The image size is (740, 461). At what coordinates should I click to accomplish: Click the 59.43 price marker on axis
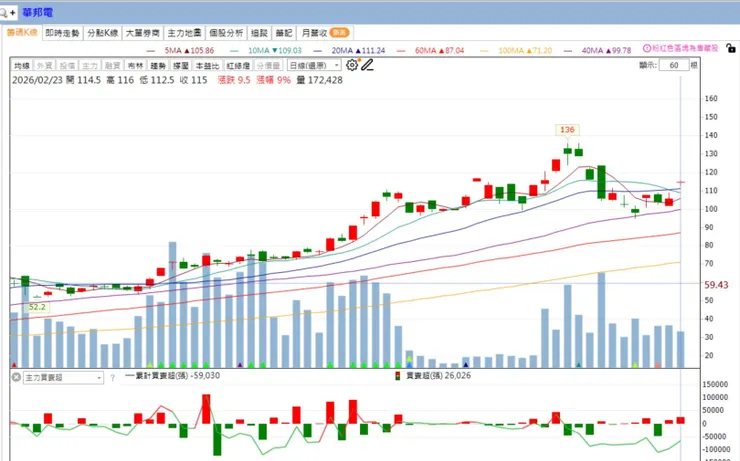716,285
